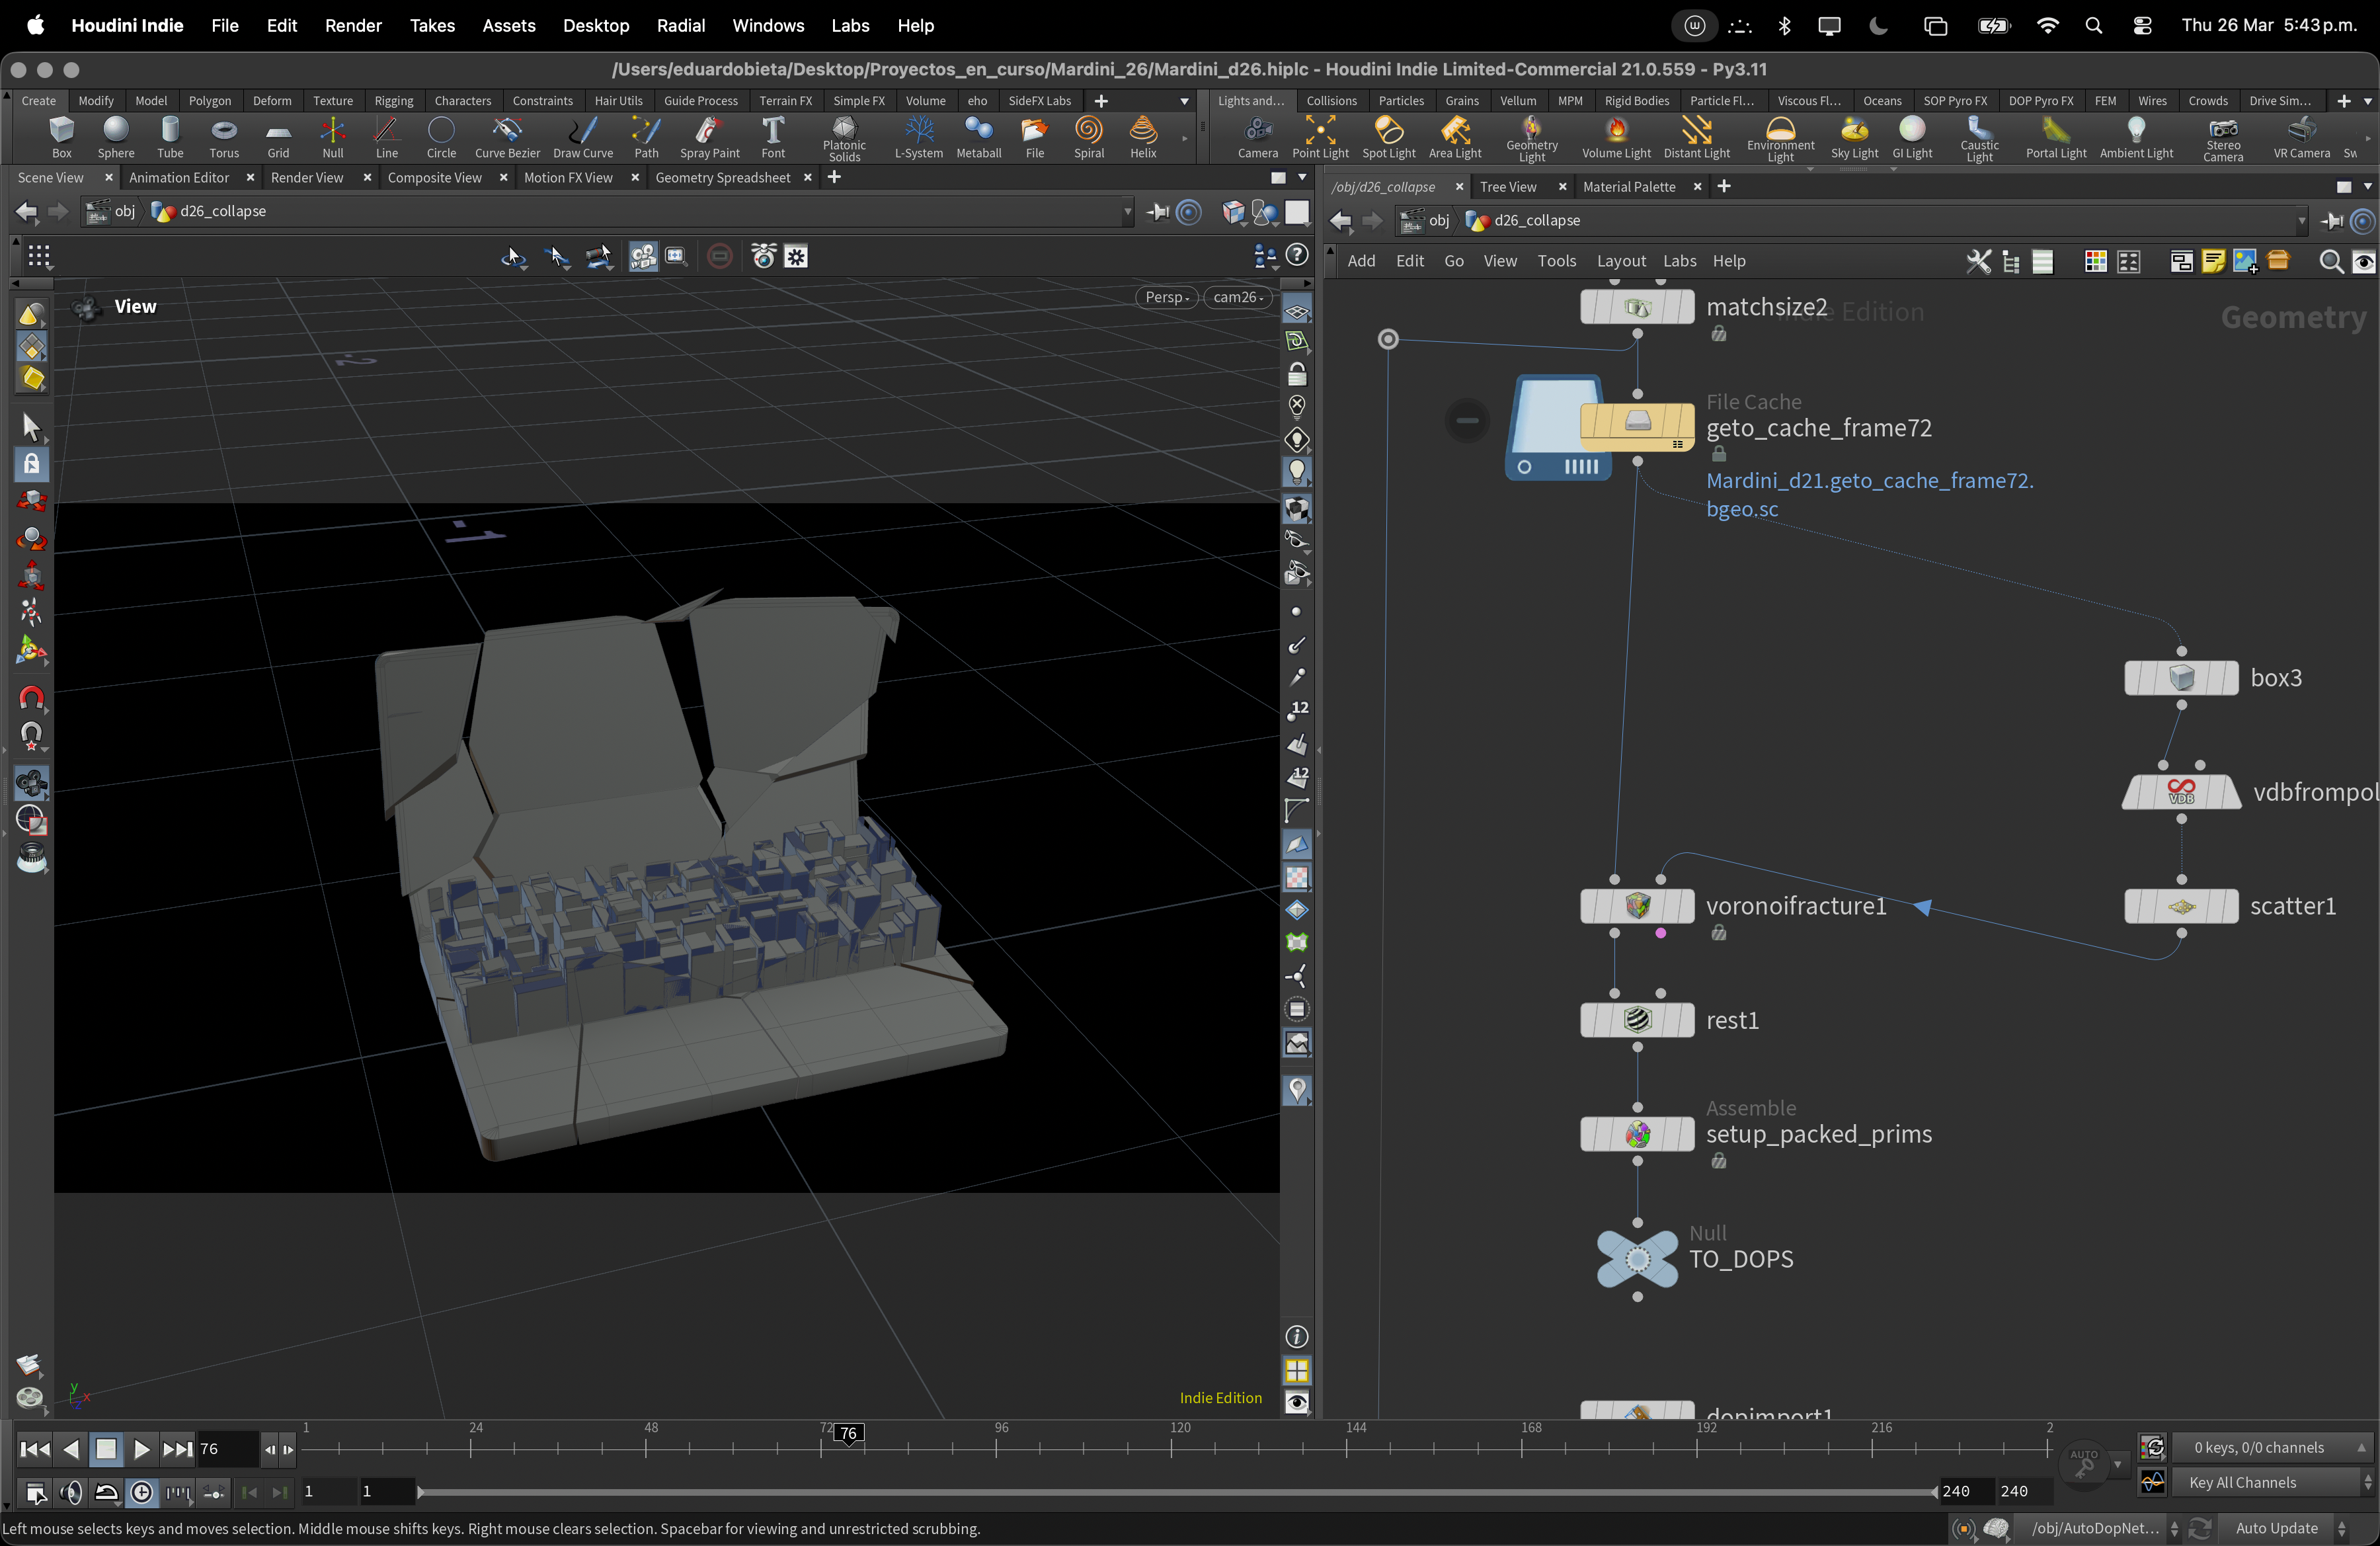Image resolution: width=2380 pixels, height=1546 pixels.
Task: Click the Key All Channels button
Action: click(x=2242, y=1483)
